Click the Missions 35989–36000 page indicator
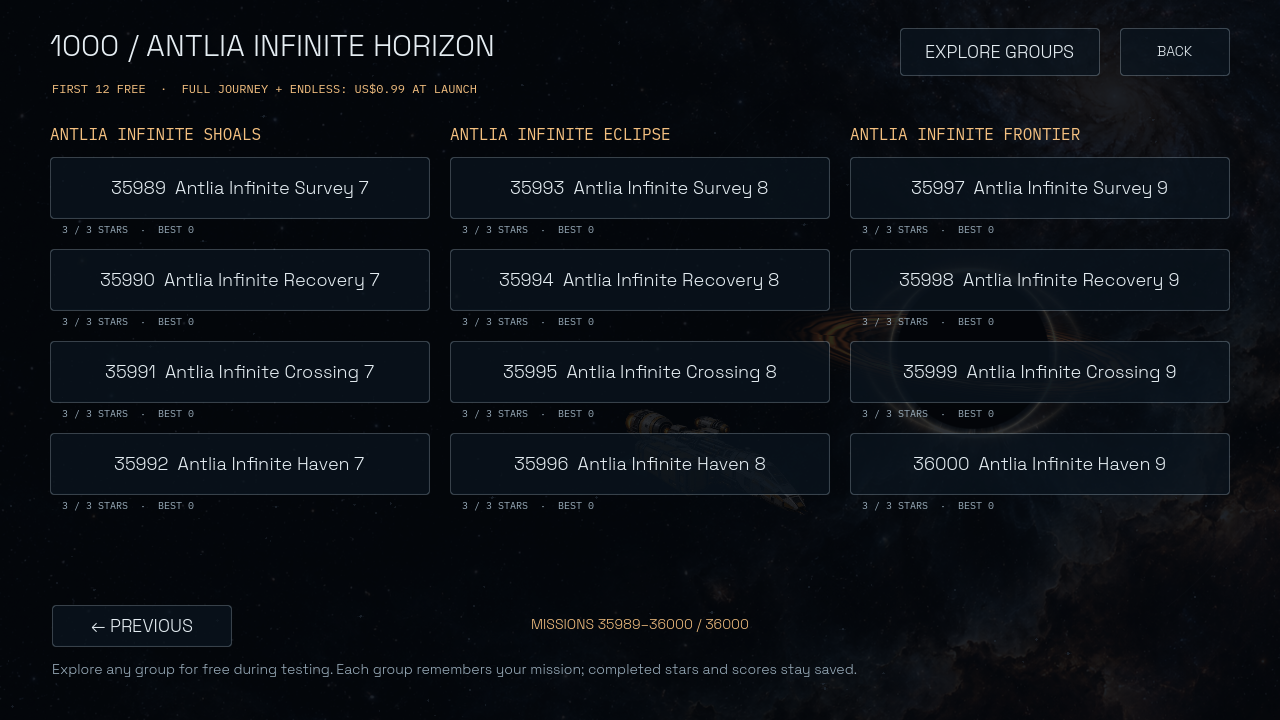This screenshot has height=720, width=1280. click(x=640, y=624)
